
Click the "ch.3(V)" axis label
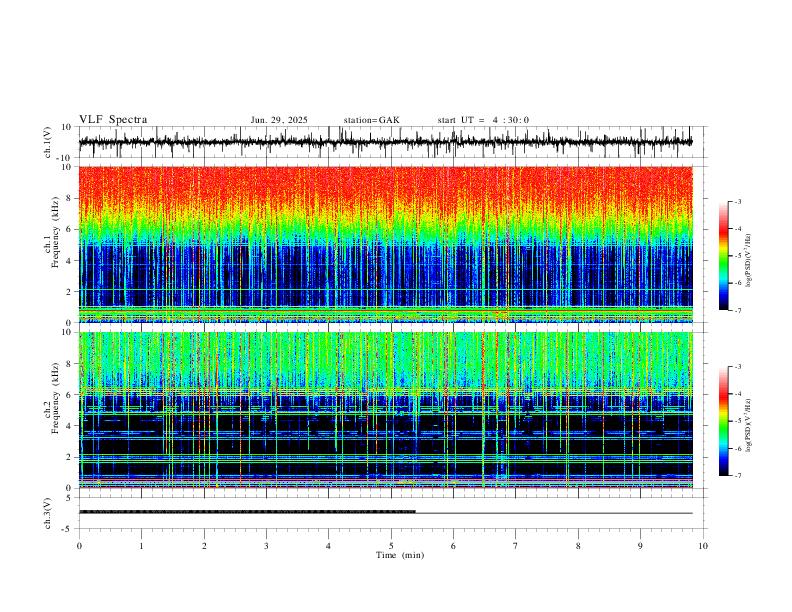[x=48, y=513]
